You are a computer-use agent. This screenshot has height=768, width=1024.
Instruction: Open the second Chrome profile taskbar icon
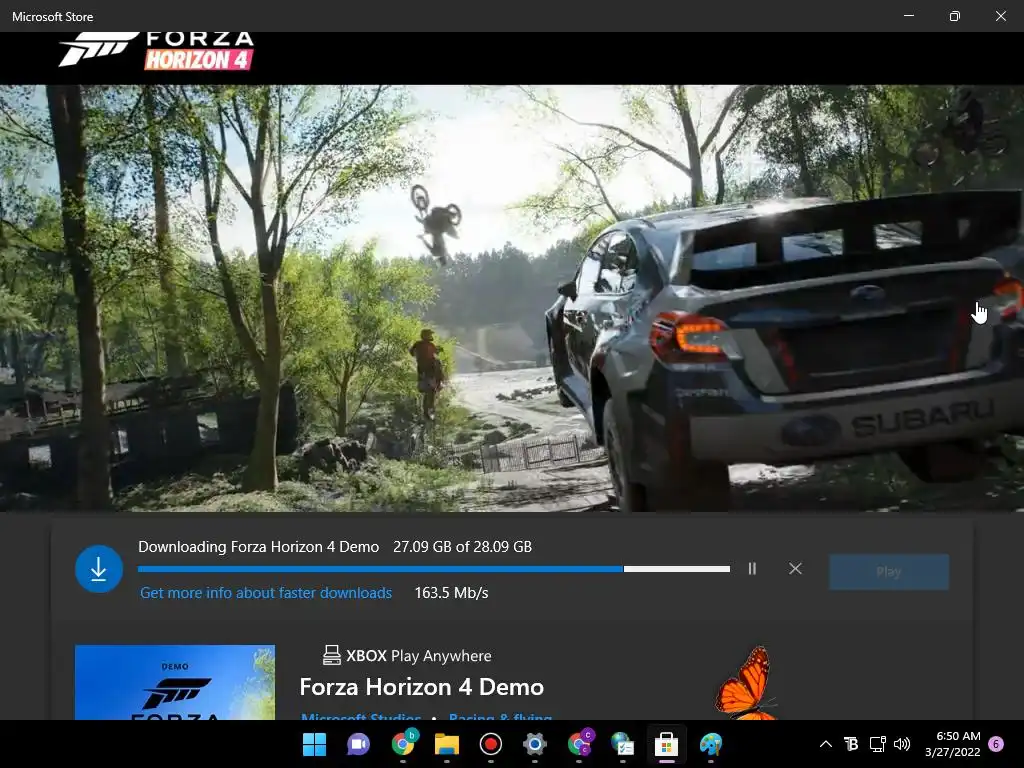point(579,744)
